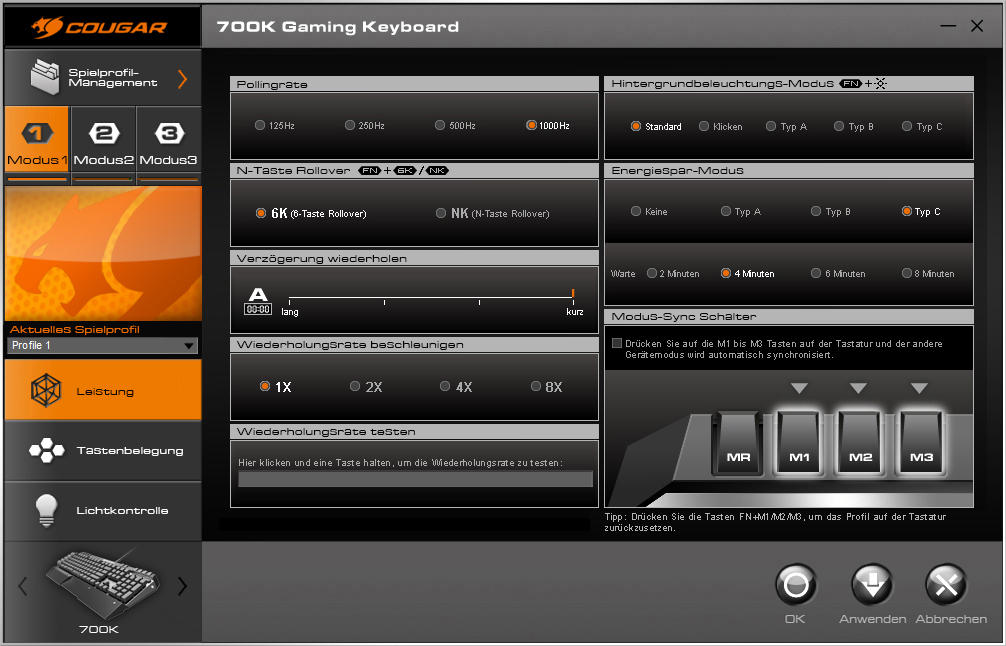
Task: Click the Abbrechen X icon
Action: (945, 585)
